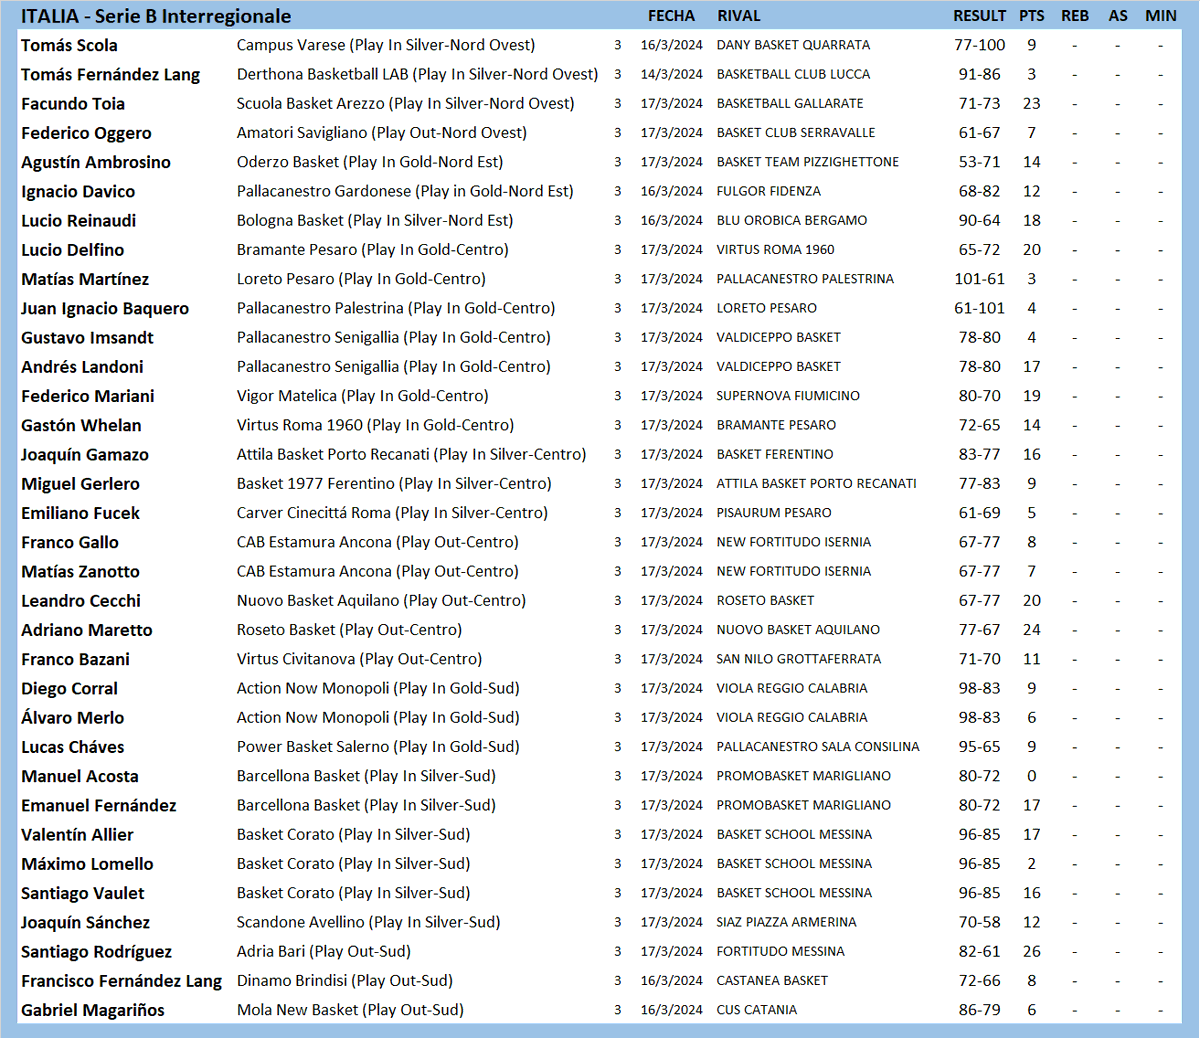Select player name Diego Corral
Viewport: 1200px width, 1038px height.
(x=69, y=689)
